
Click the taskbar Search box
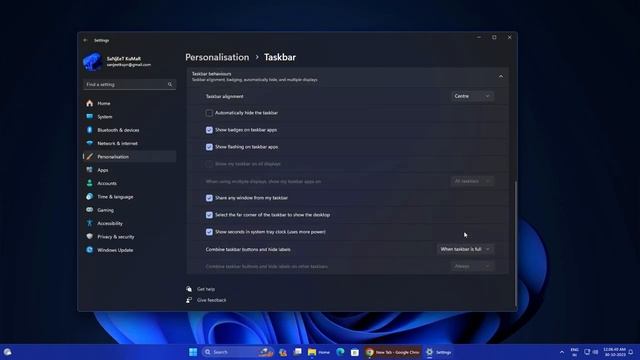tap(238, 352)
